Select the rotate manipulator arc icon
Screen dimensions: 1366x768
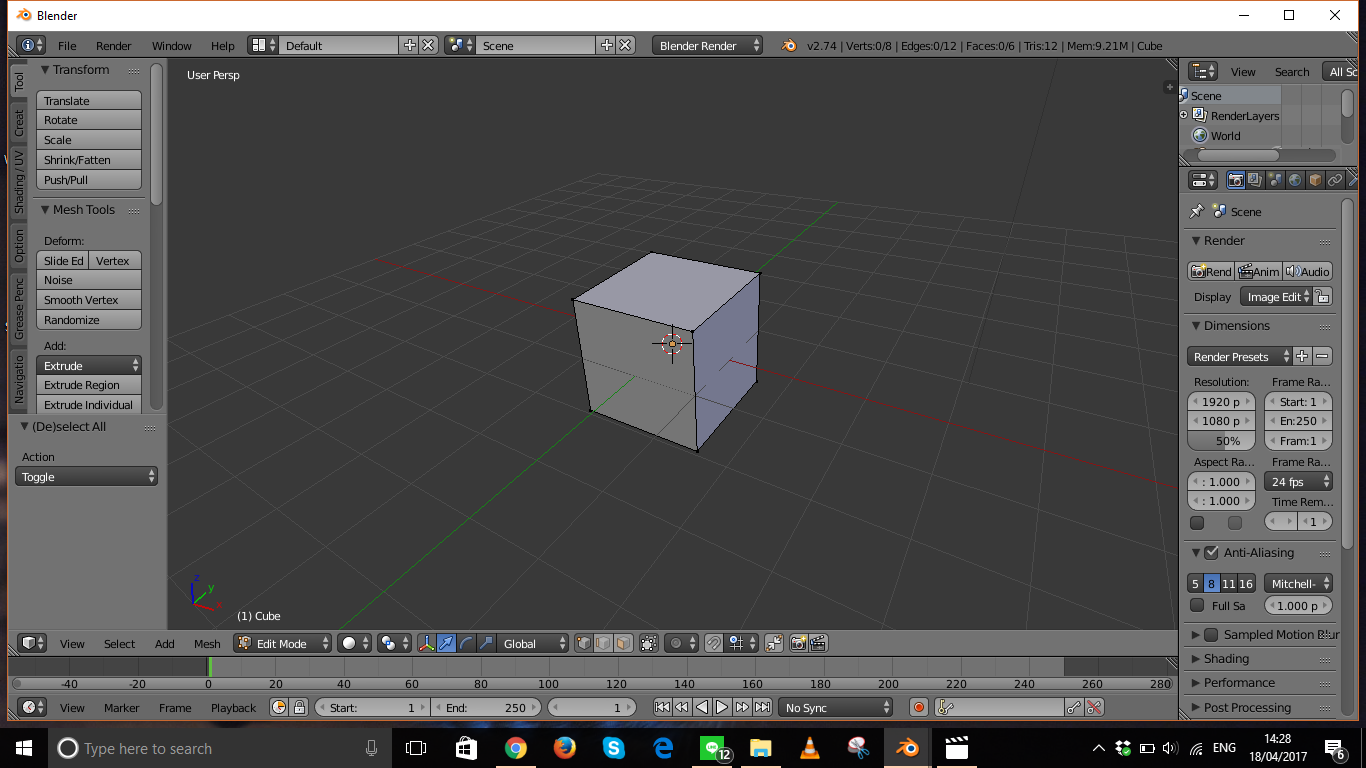click(x=466, y=643)
